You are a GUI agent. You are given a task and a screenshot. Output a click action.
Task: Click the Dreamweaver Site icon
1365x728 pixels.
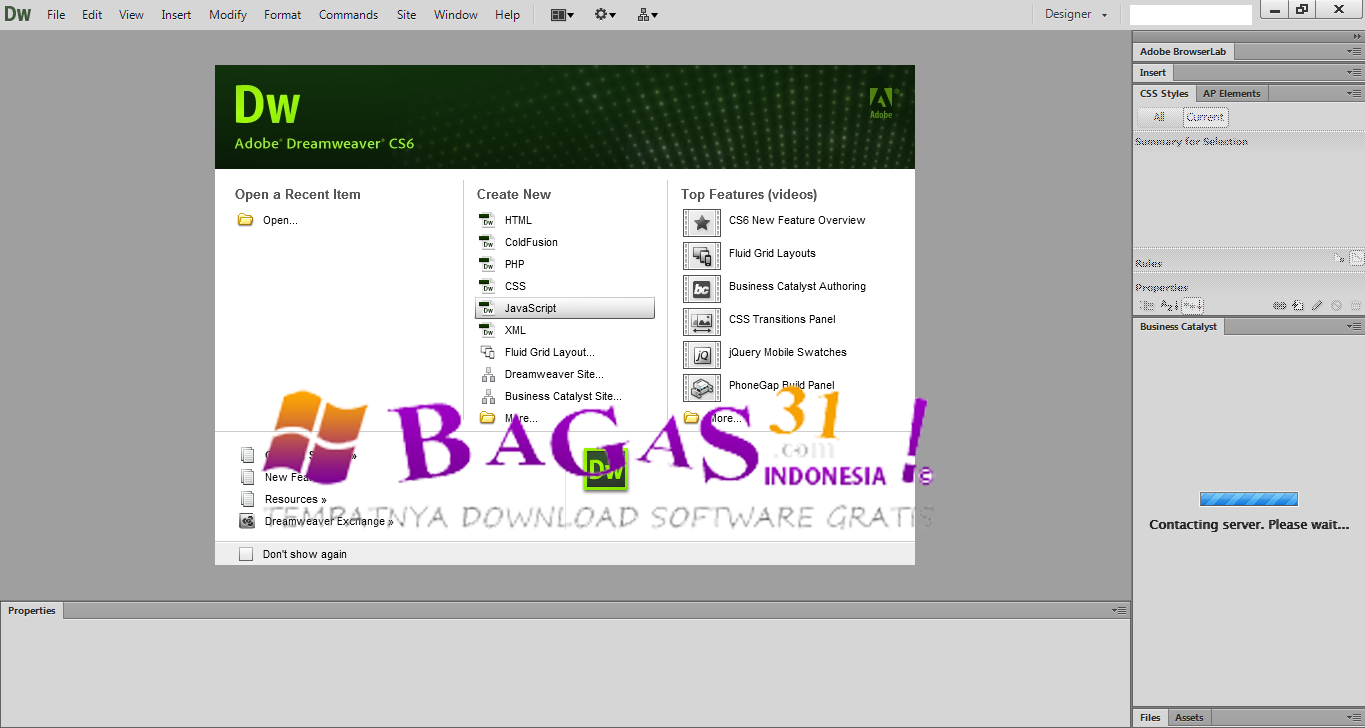click(487, 374)
